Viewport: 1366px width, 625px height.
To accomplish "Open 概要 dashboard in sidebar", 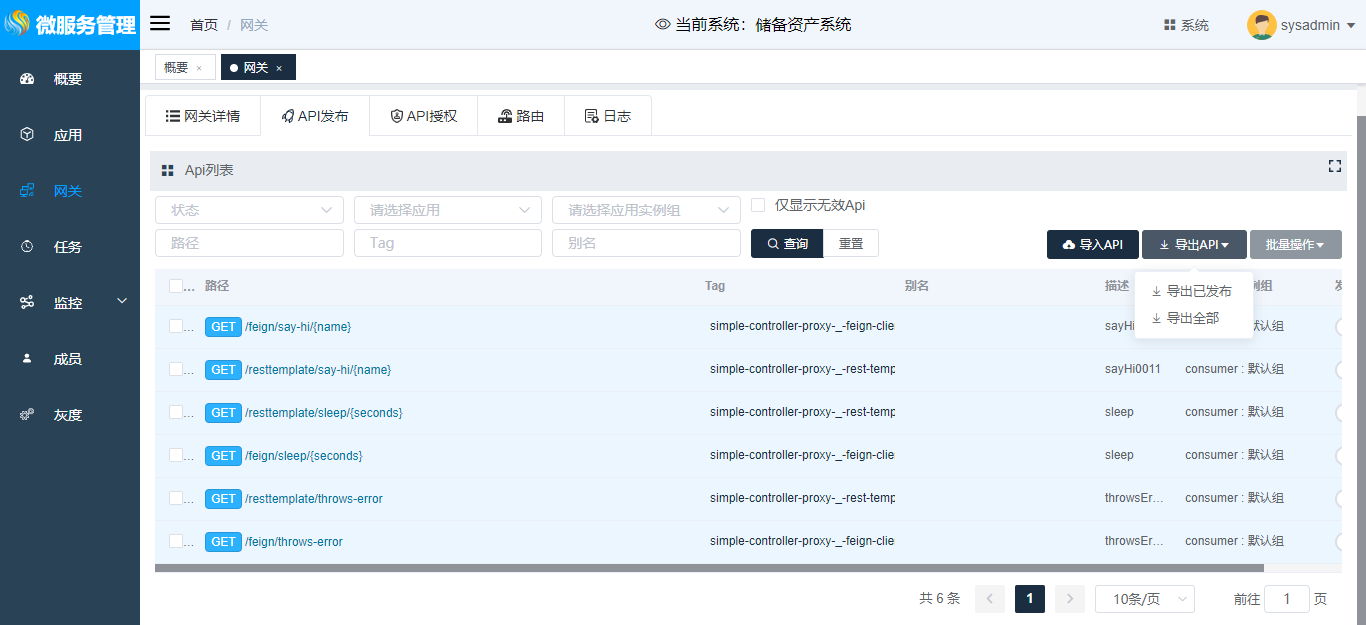I will (x=27, y=79).
